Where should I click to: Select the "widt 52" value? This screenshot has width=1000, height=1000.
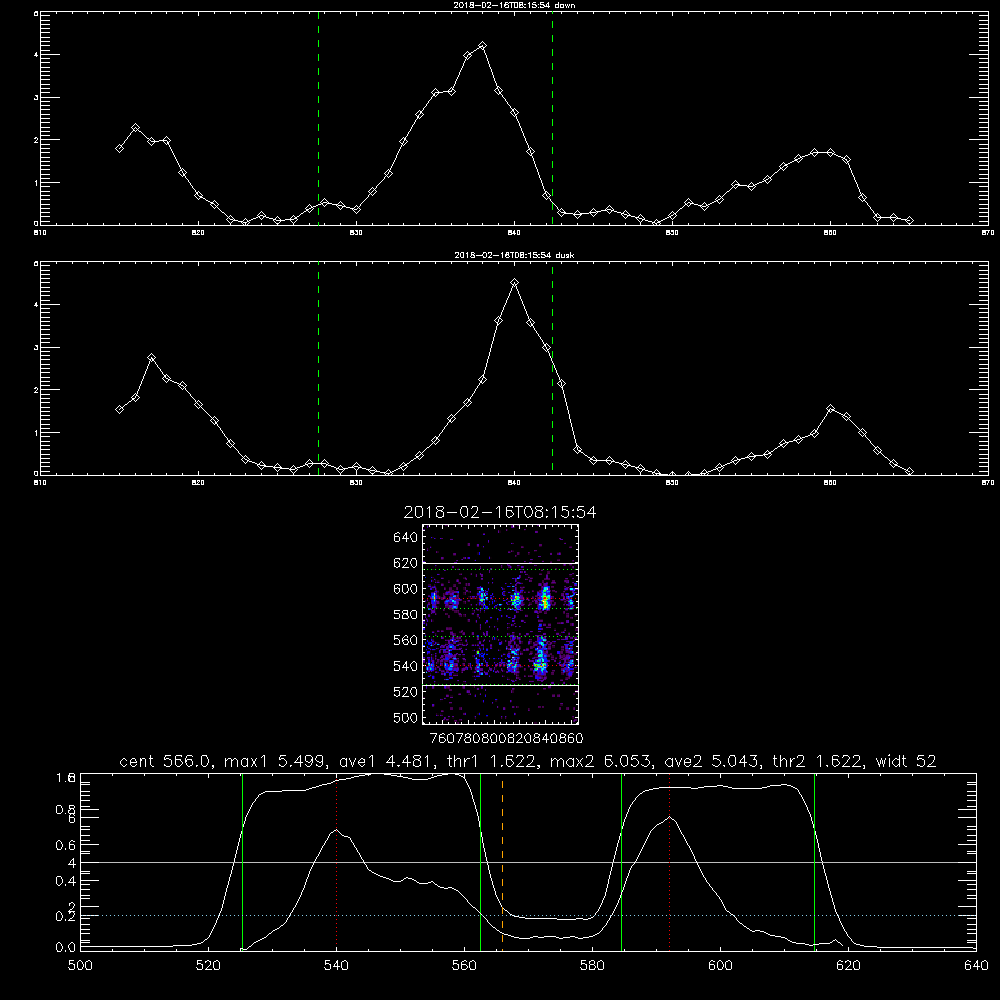pos(906,761)
